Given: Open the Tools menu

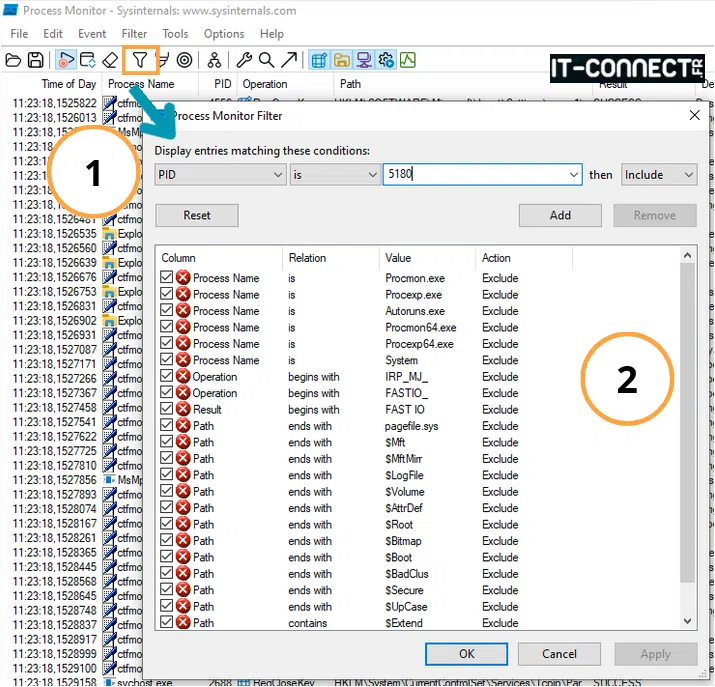Looking at the screenshot, I should [175, 34].
